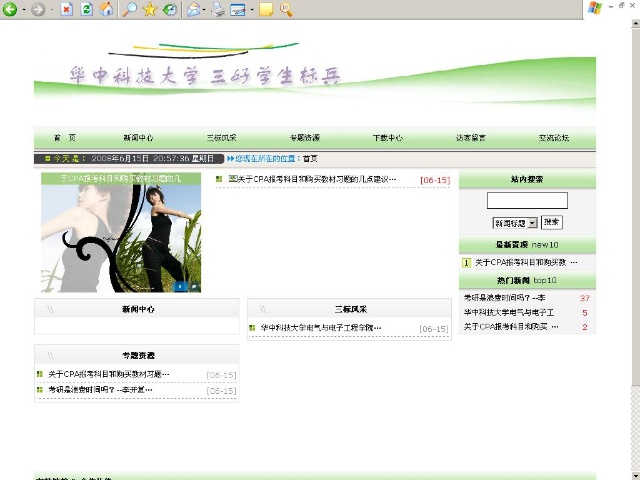
Task: Click the orange research magnifier toolbar icon
Action: pyautogui.click(x=287, y=9)
